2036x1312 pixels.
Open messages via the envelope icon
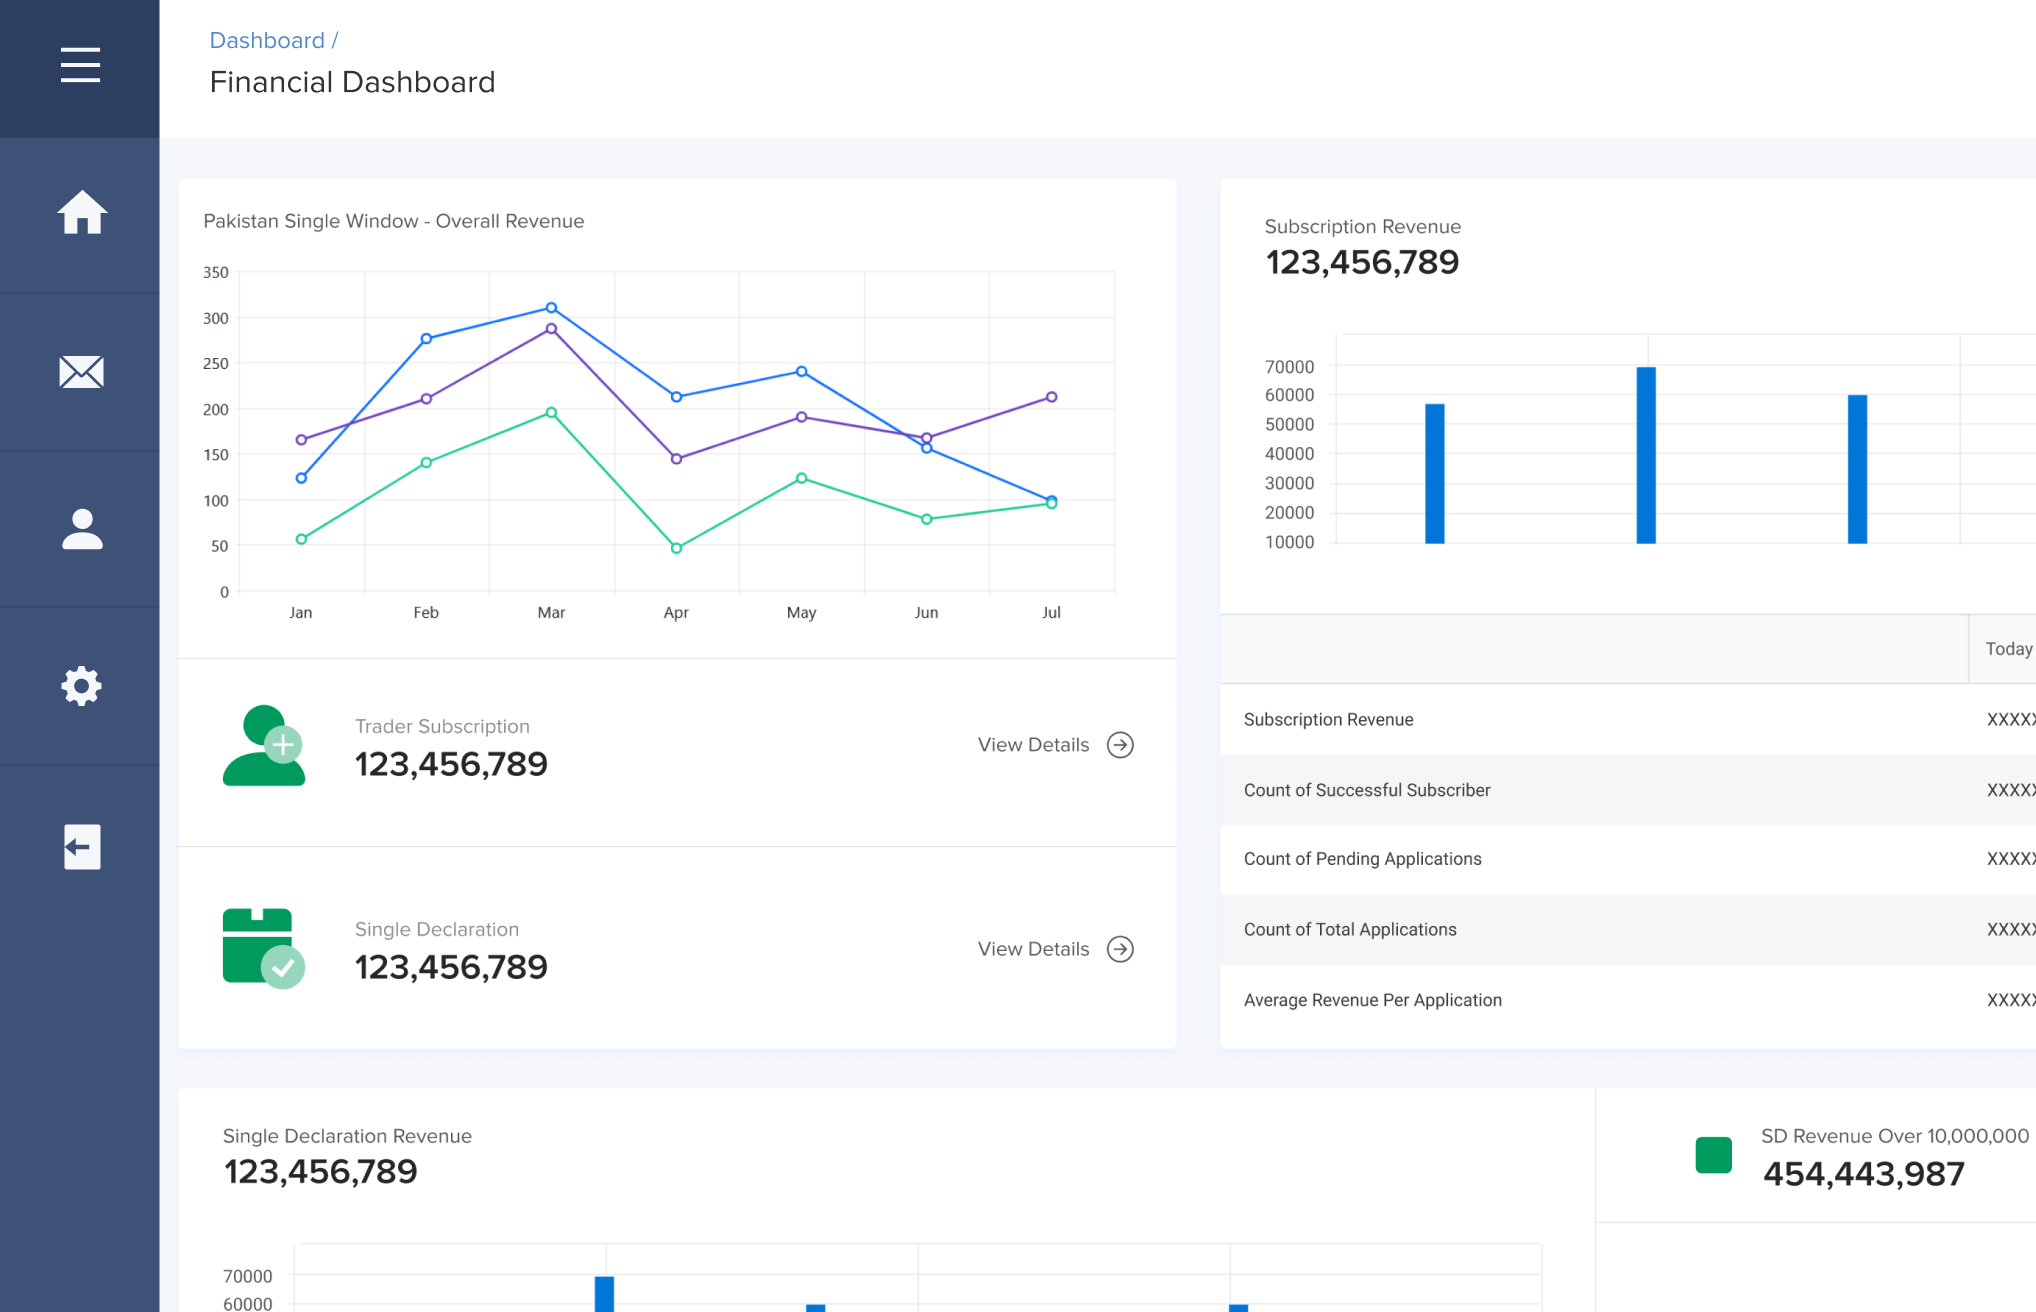click(x=81, y=372)
